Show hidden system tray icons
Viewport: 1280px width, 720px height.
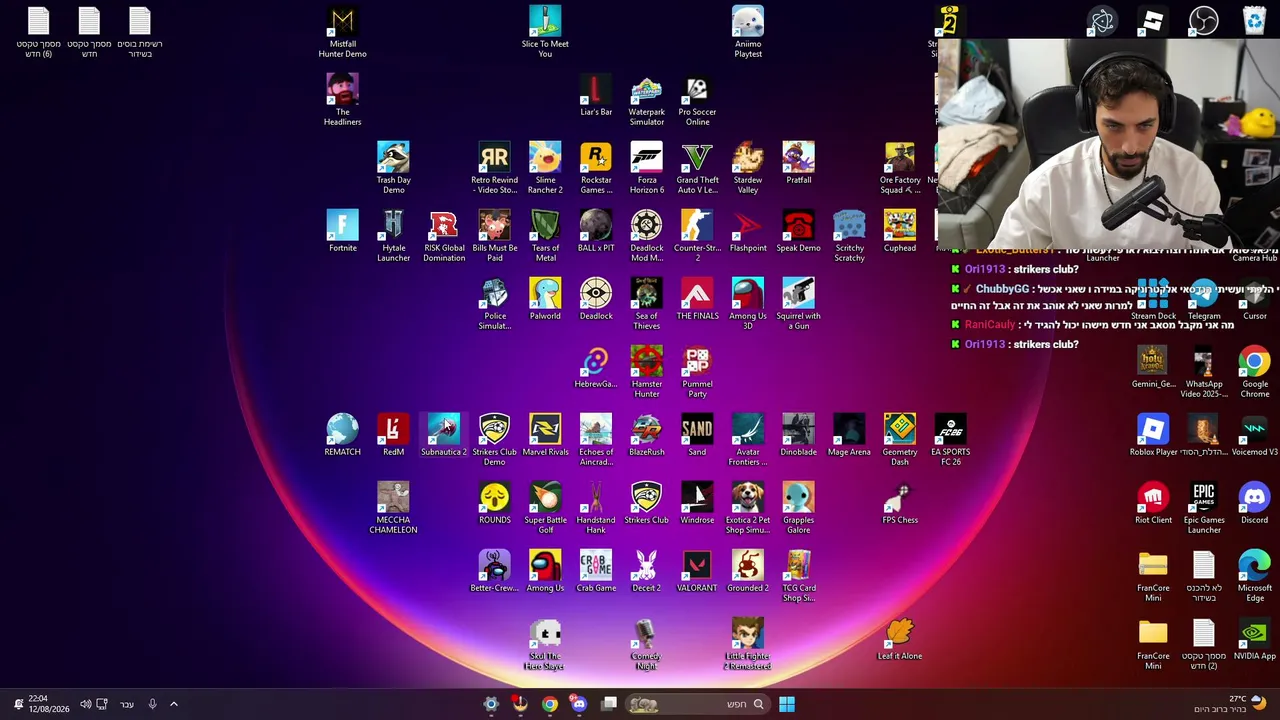(x=173, y=704)
